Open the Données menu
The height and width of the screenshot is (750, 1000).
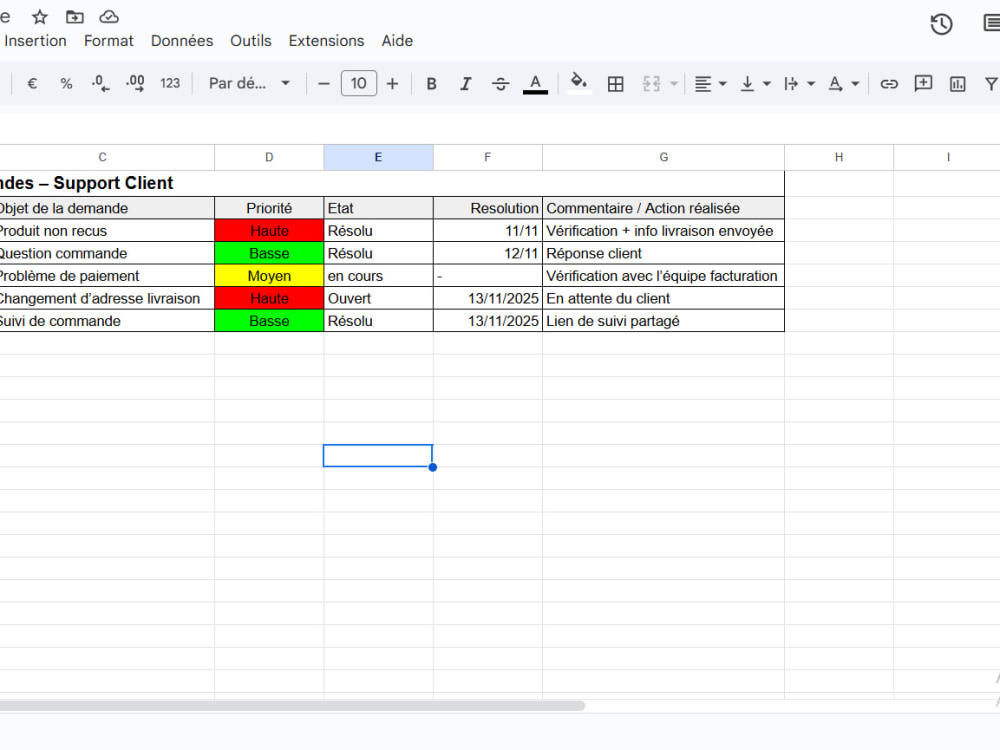pos(182,41)
